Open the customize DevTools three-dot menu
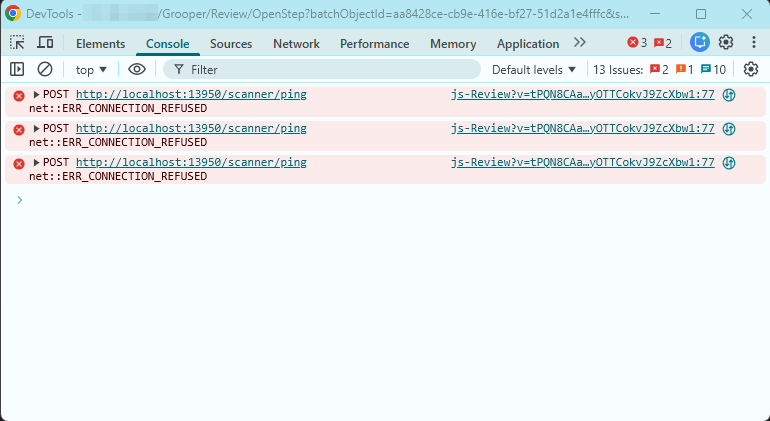Viewport: 770px width, 421px height. [x=753, y=43]
